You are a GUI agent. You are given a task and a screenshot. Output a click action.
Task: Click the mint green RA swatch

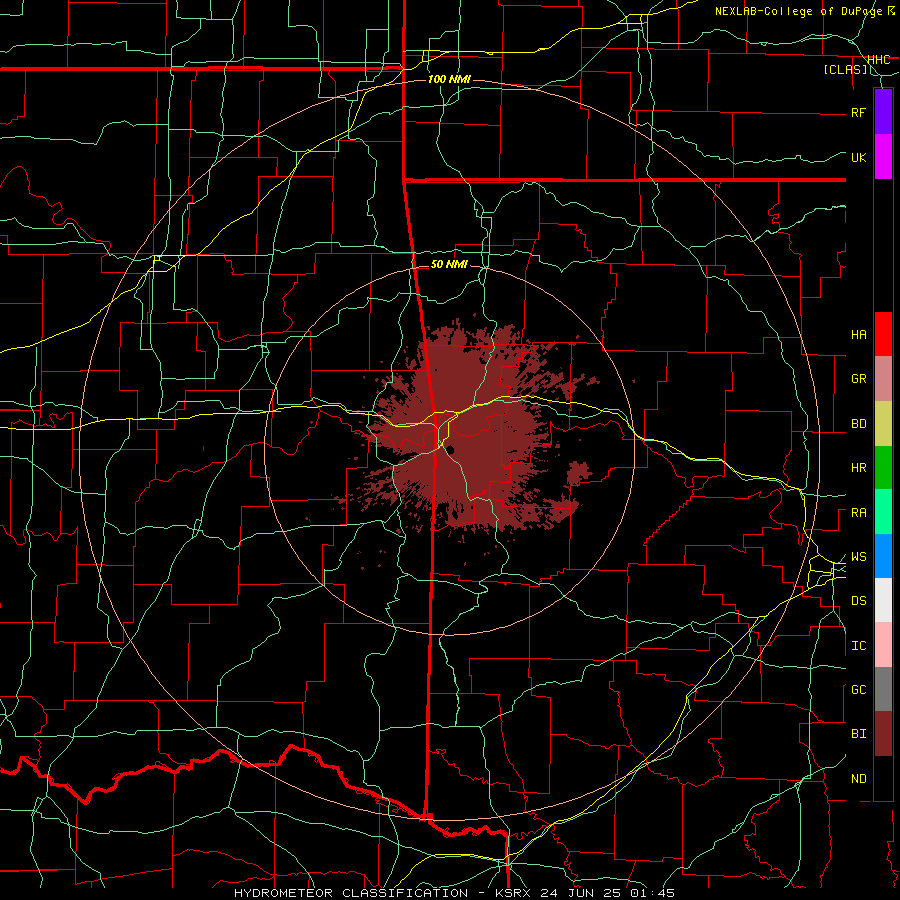pos(883,512)
